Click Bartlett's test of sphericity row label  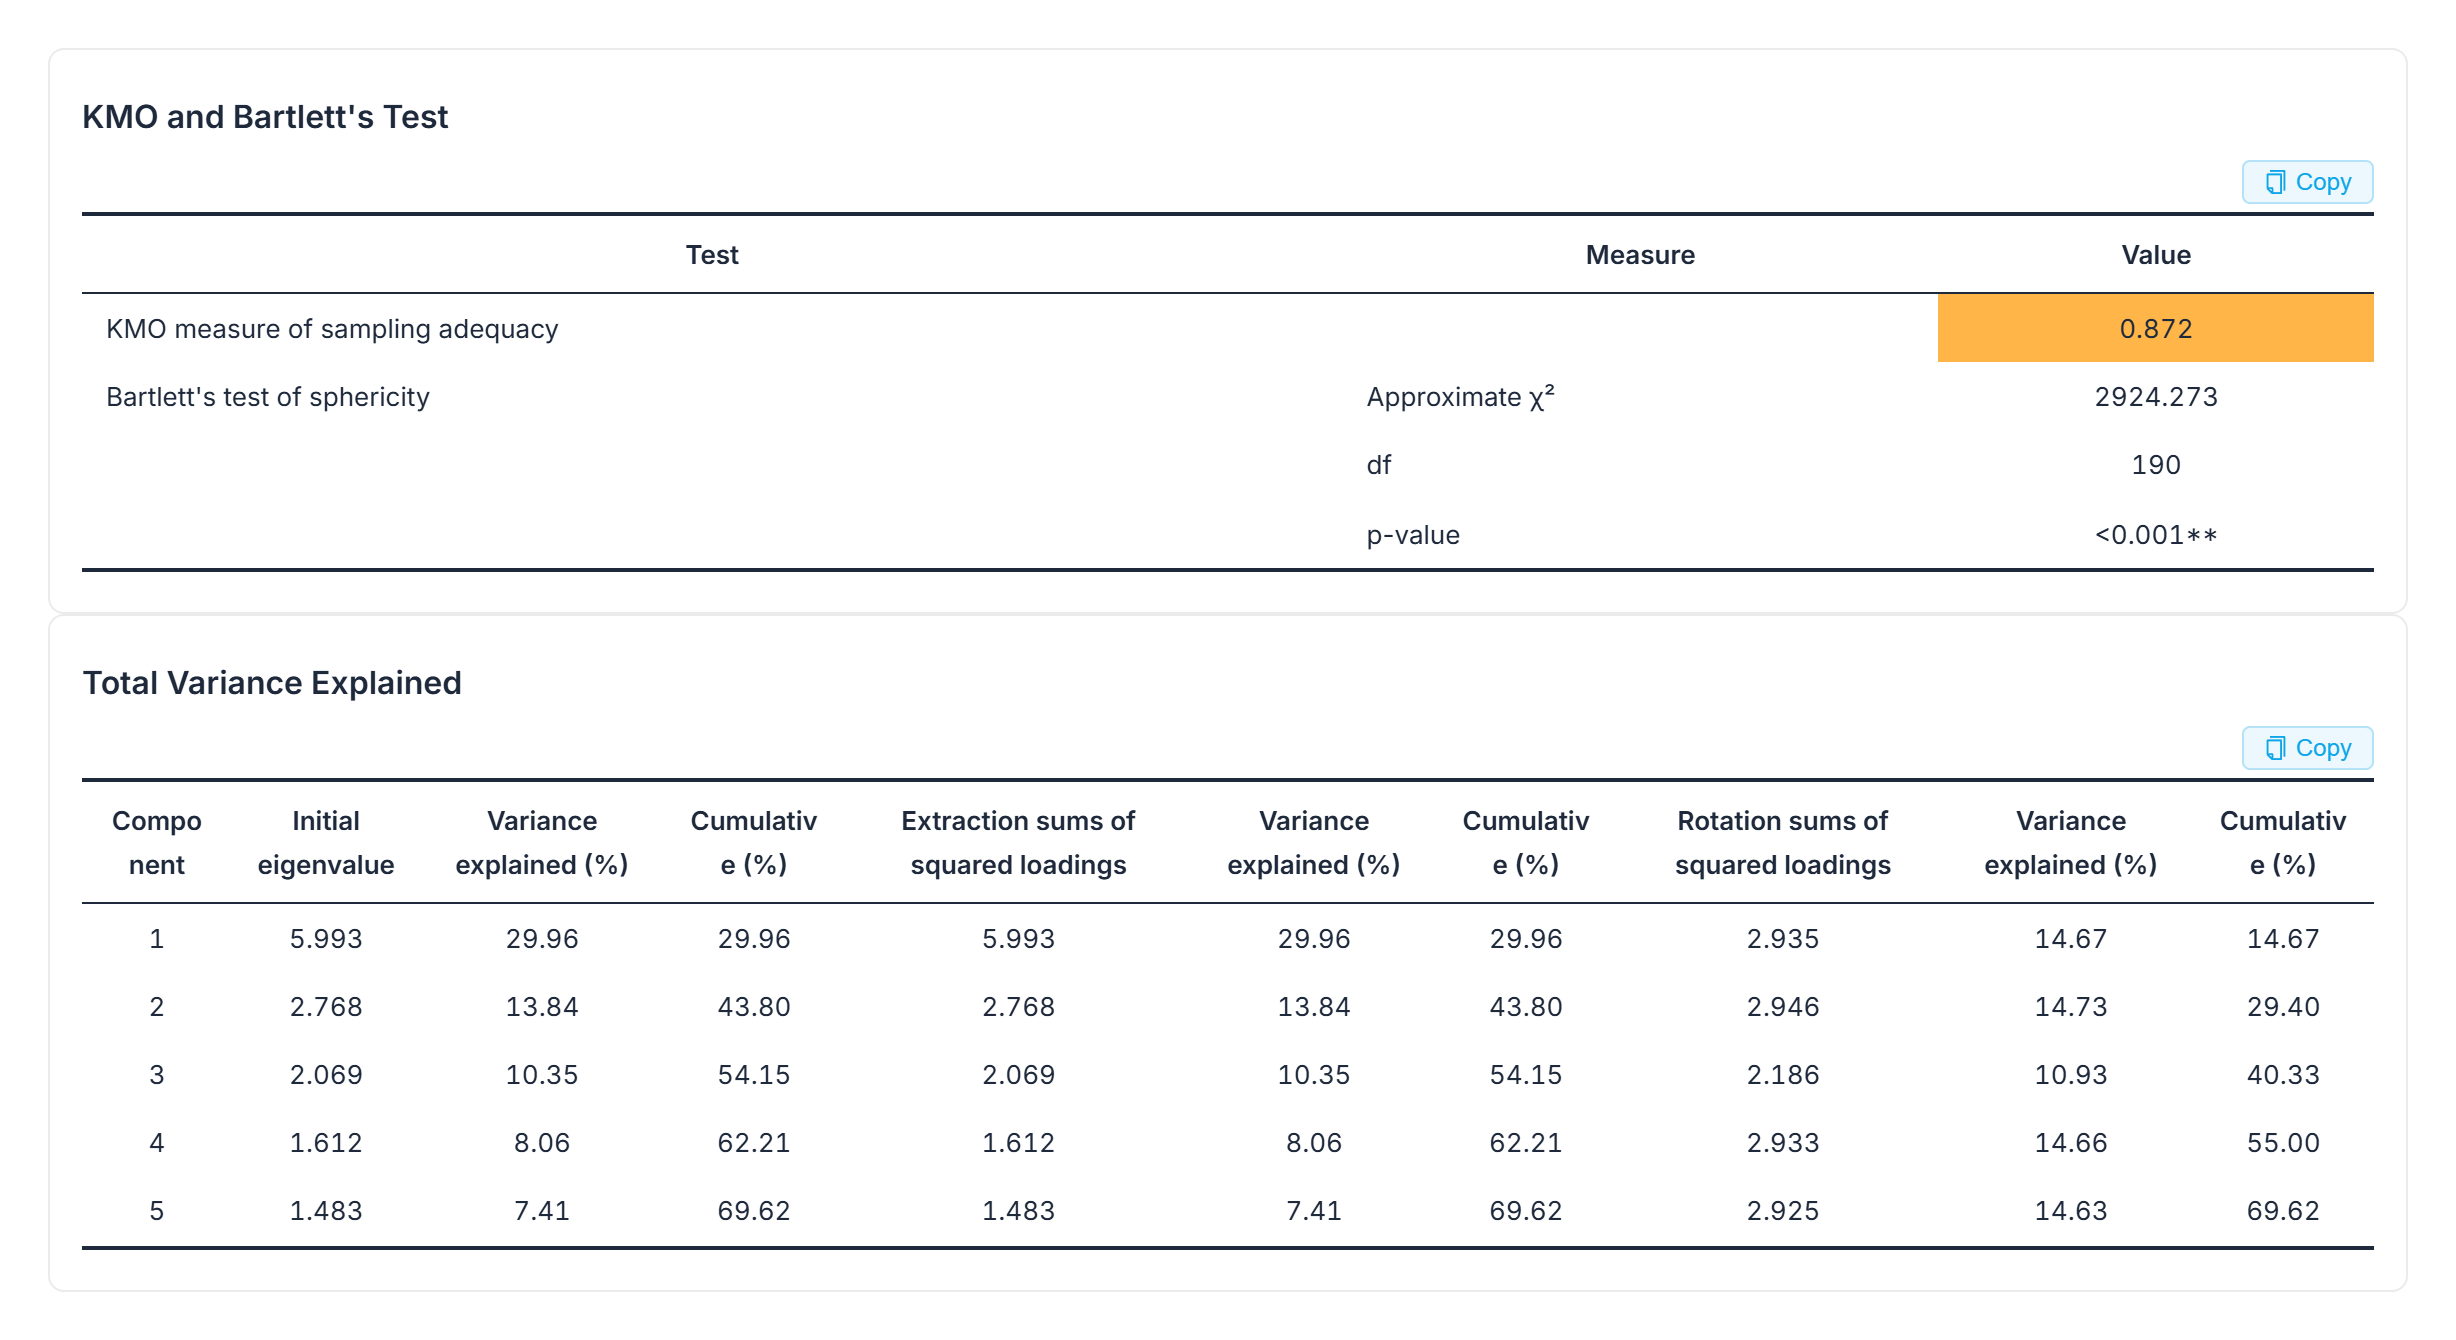268,397
